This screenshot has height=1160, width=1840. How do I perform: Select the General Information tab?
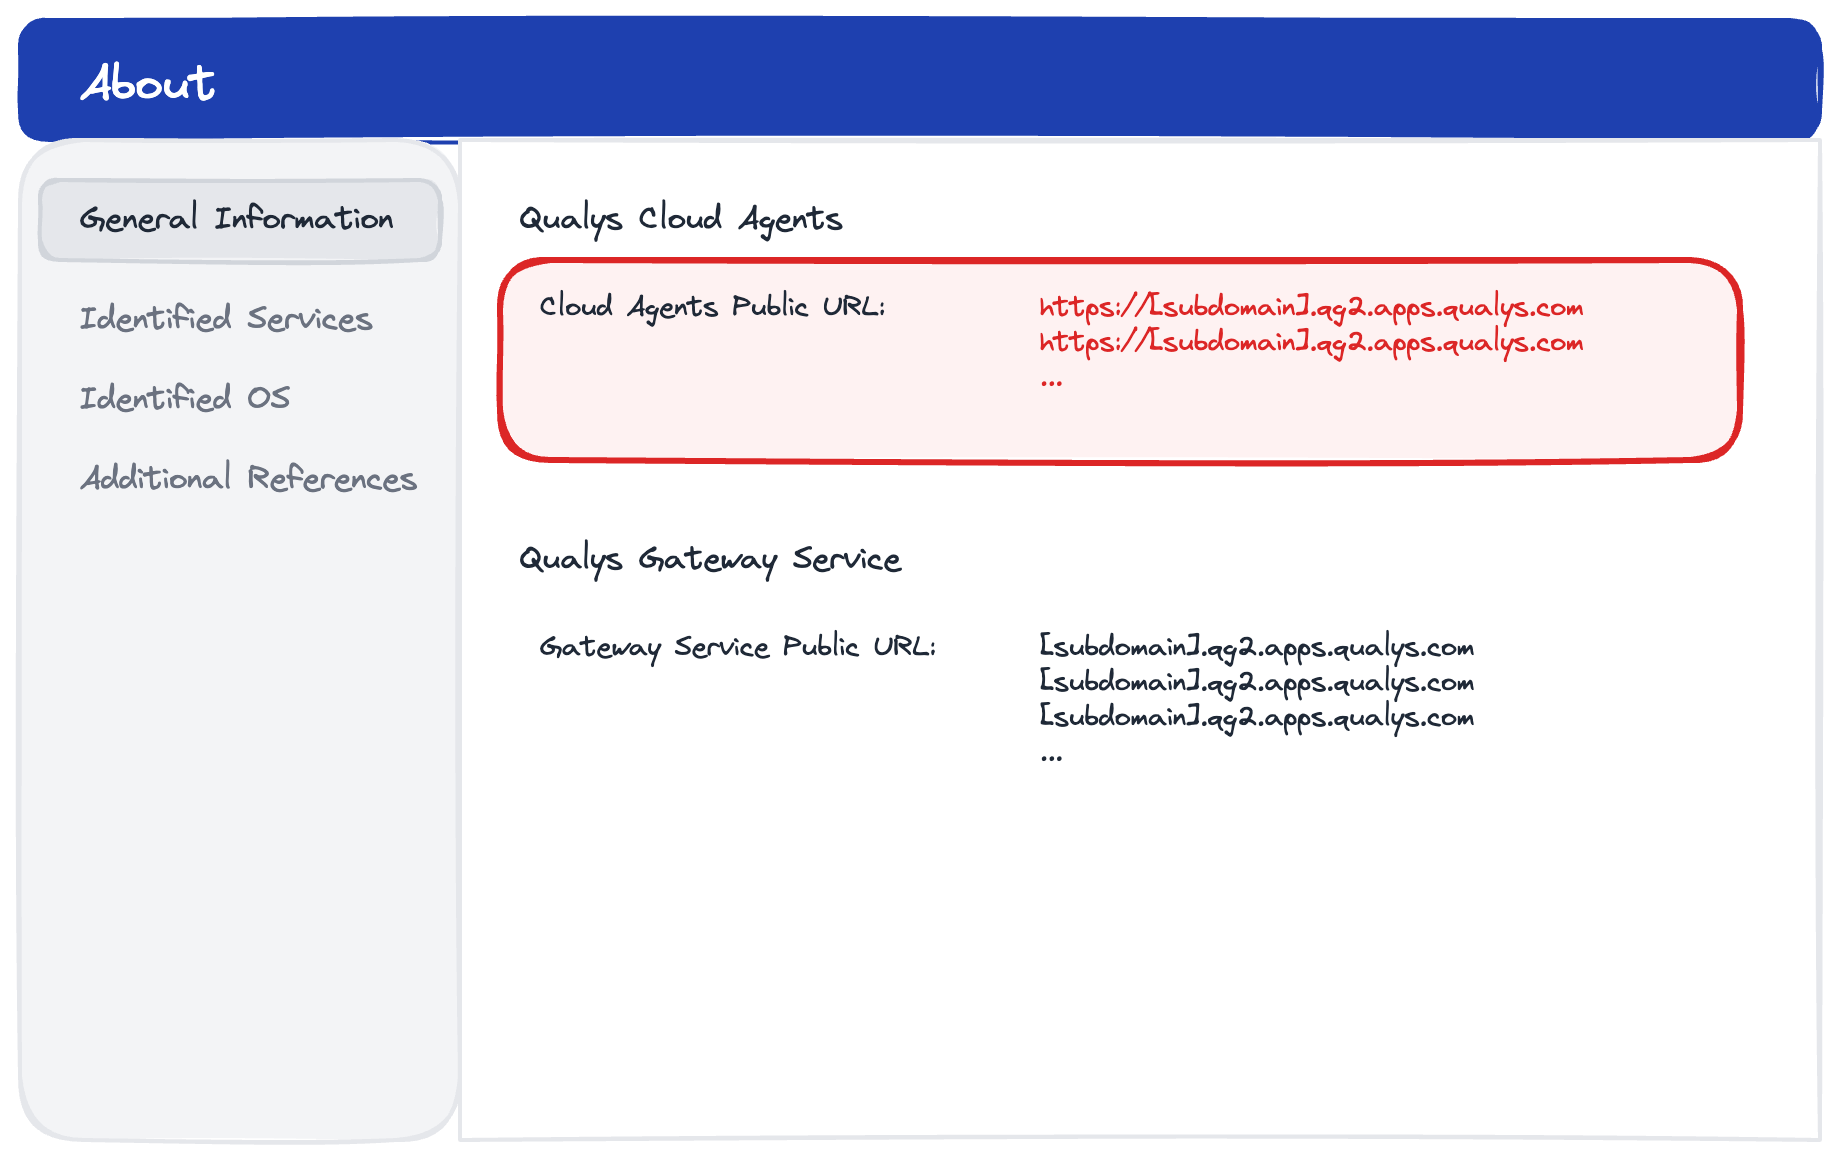[x=238, y=218]
